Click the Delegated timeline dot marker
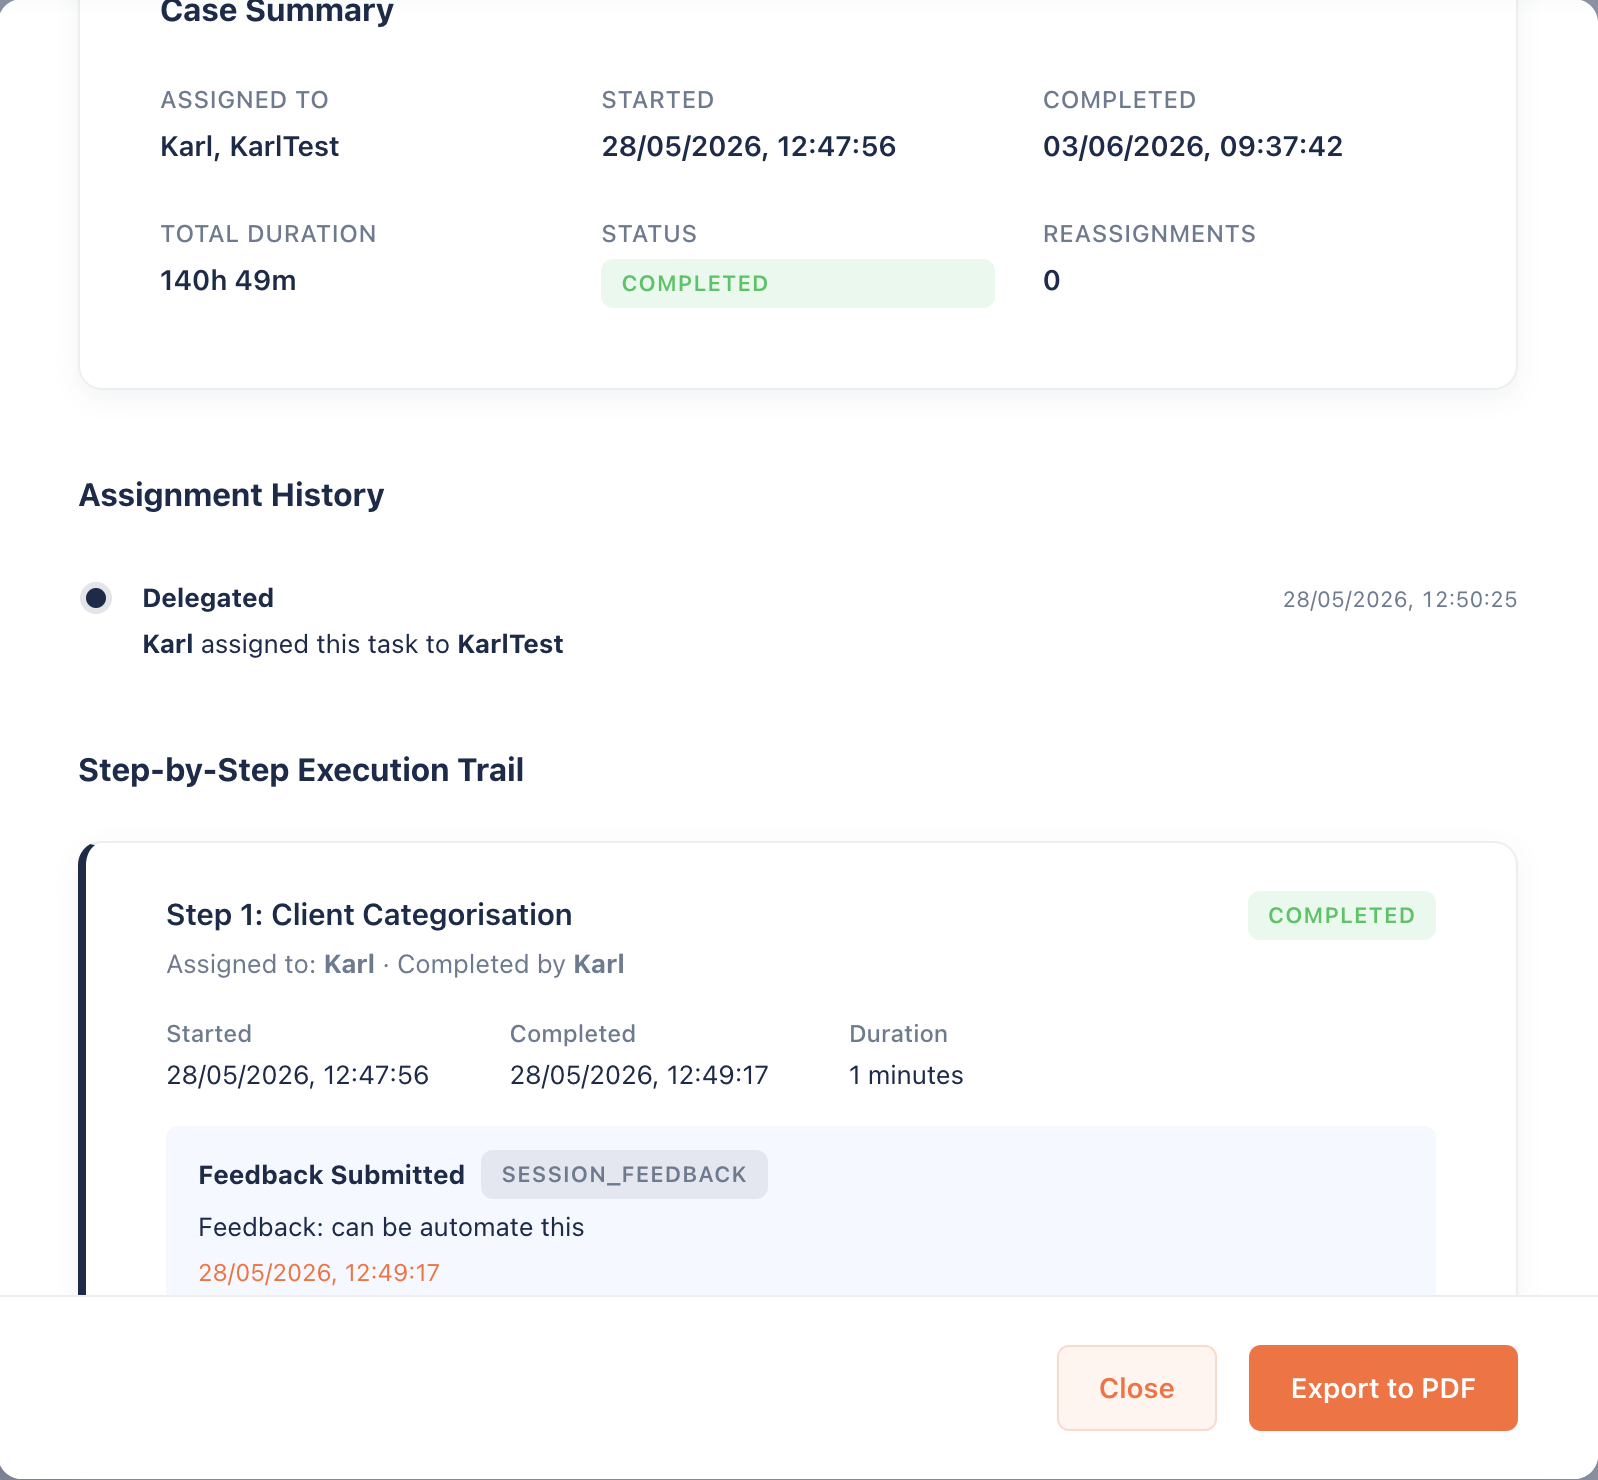The height and width of the screenshot is (1480, 1598). tap(96, 598)
